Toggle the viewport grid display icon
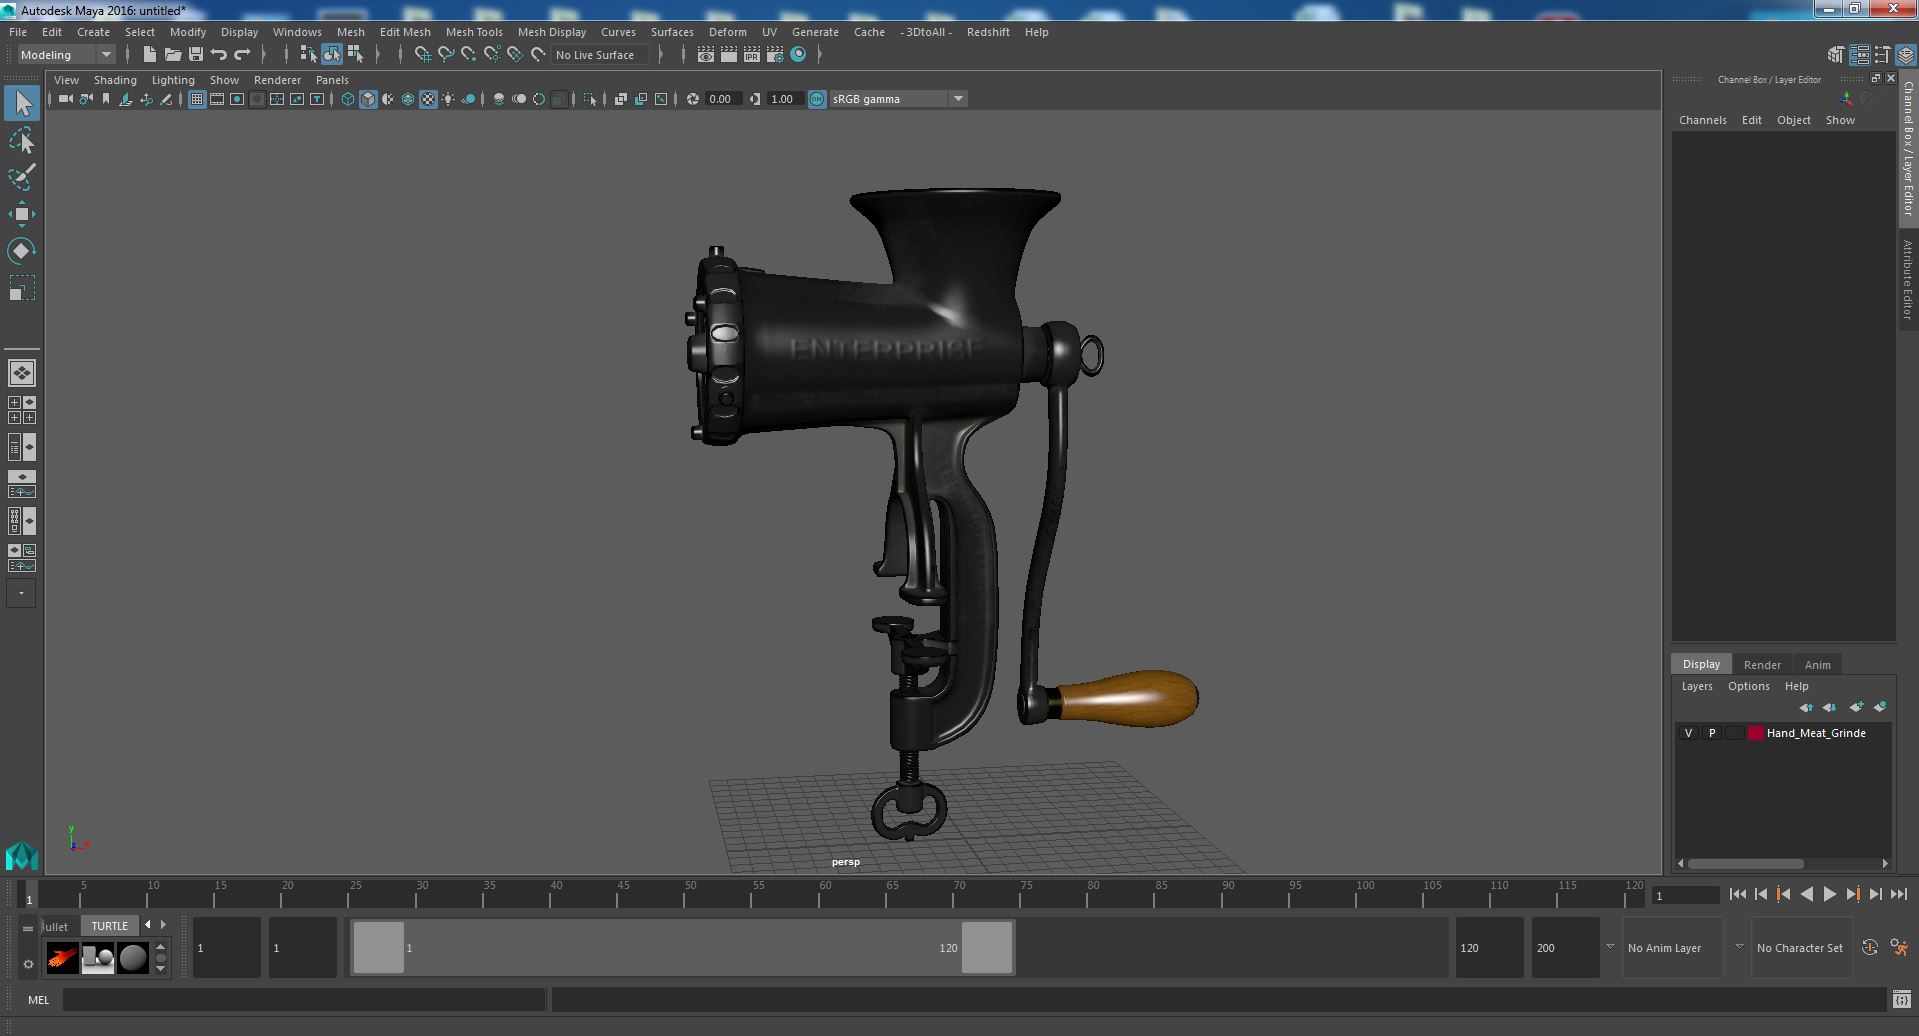 [x=197, y=99]
